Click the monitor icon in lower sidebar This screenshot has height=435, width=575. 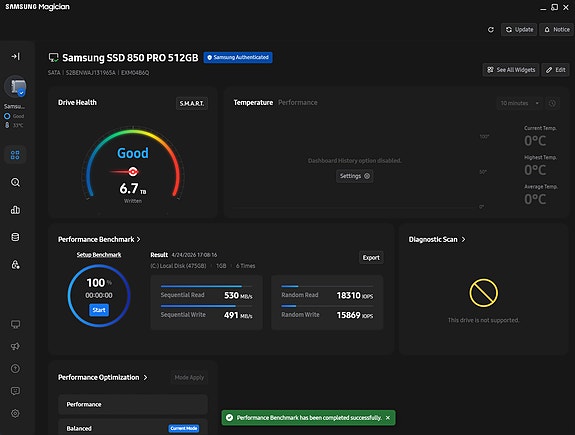(x=15, y=324)
